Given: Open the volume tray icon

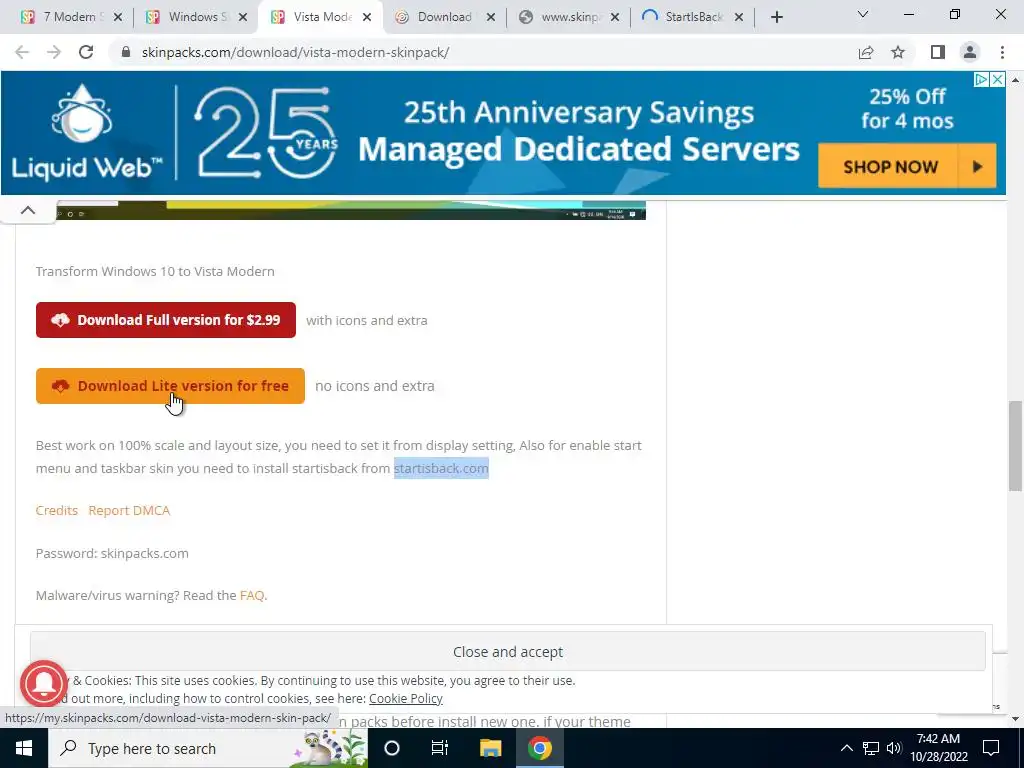Looking at the screenshot, I should (x=894, y=748).
